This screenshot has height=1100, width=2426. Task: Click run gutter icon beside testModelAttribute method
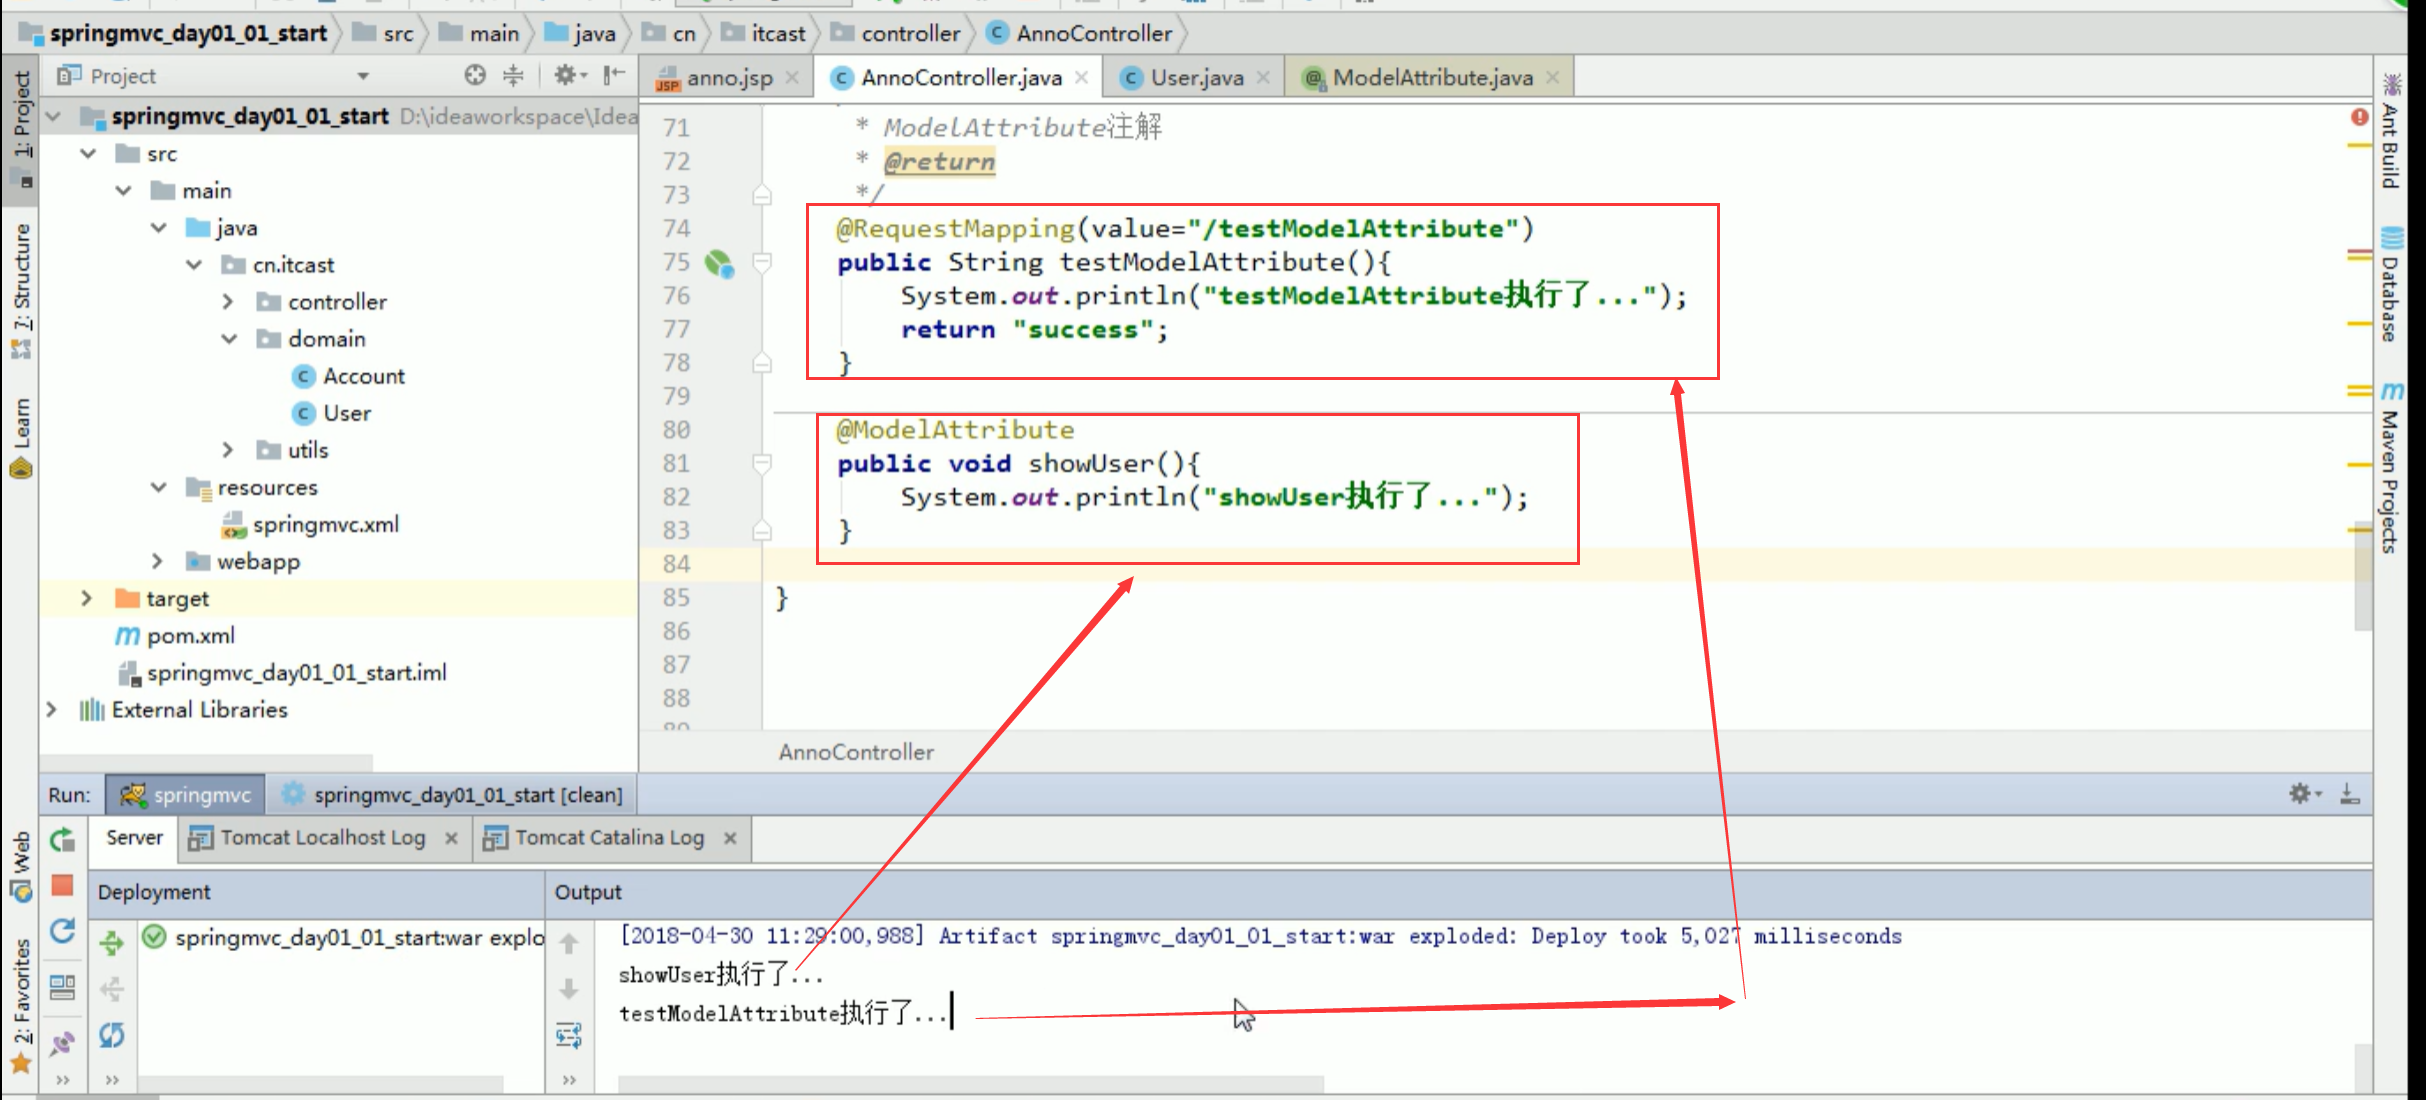(718, 263)
